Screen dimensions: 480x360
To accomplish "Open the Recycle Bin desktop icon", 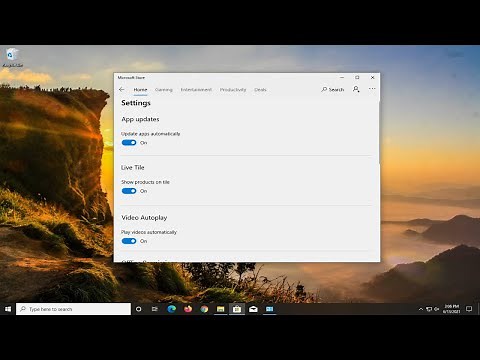I will click(x=12, y=58).
